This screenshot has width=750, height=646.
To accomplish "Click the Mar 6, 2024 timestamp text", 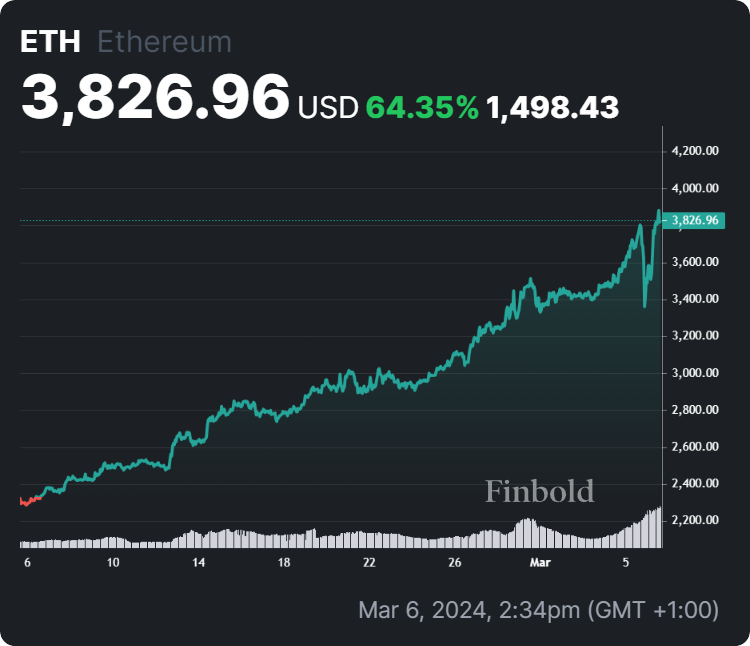I will tap(538, 609).
